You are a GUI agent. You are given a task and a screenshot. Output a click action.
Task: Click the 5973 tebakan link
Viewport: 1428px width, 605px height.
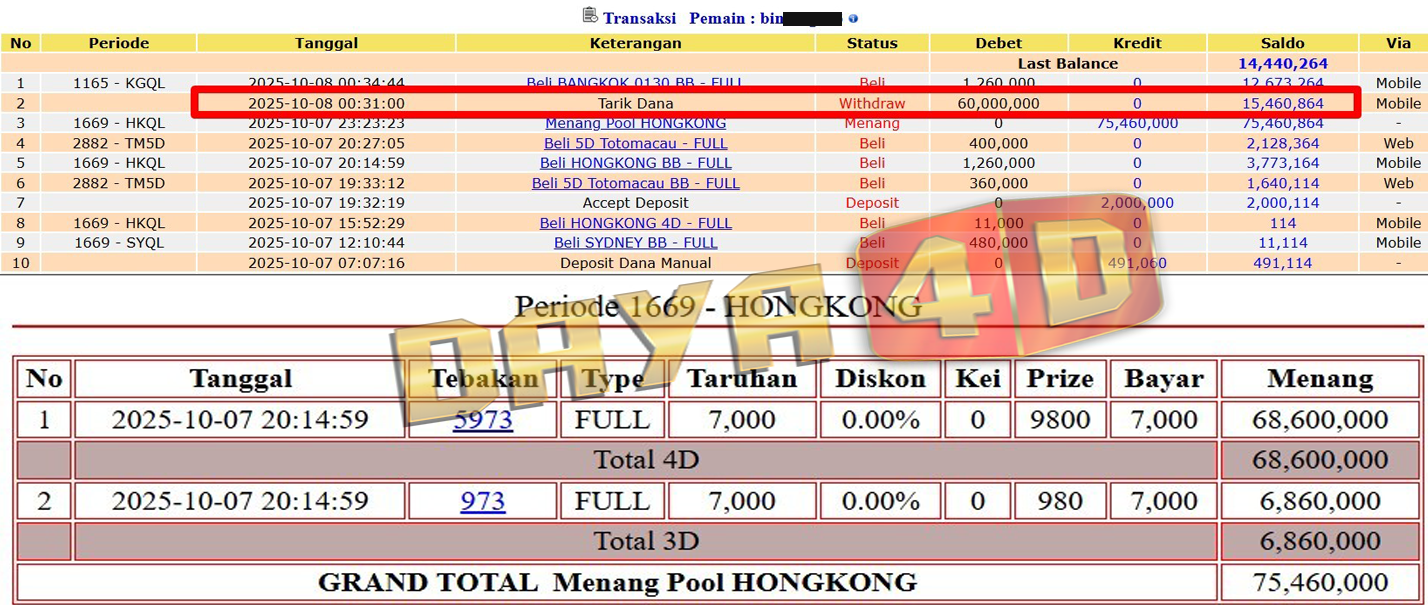tap(482, 420)
